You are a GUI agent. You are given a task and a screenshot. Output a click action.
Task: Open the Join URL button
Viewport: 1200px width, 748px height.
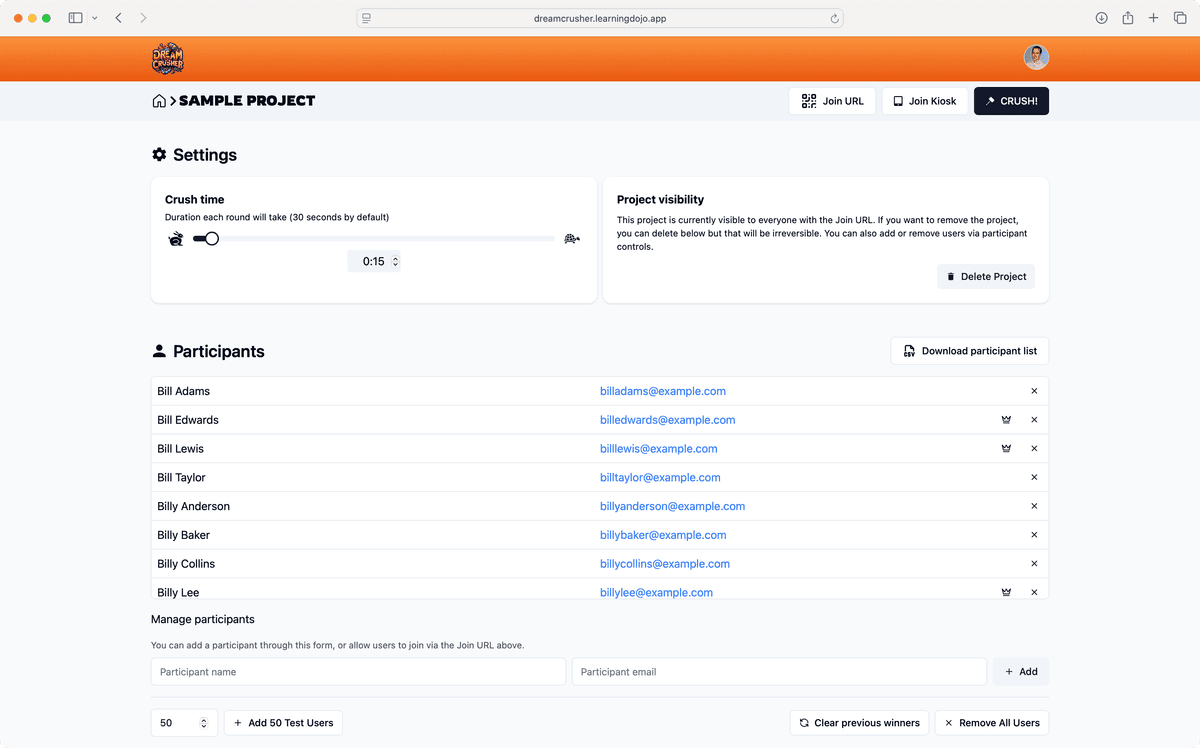click(832, 101)
